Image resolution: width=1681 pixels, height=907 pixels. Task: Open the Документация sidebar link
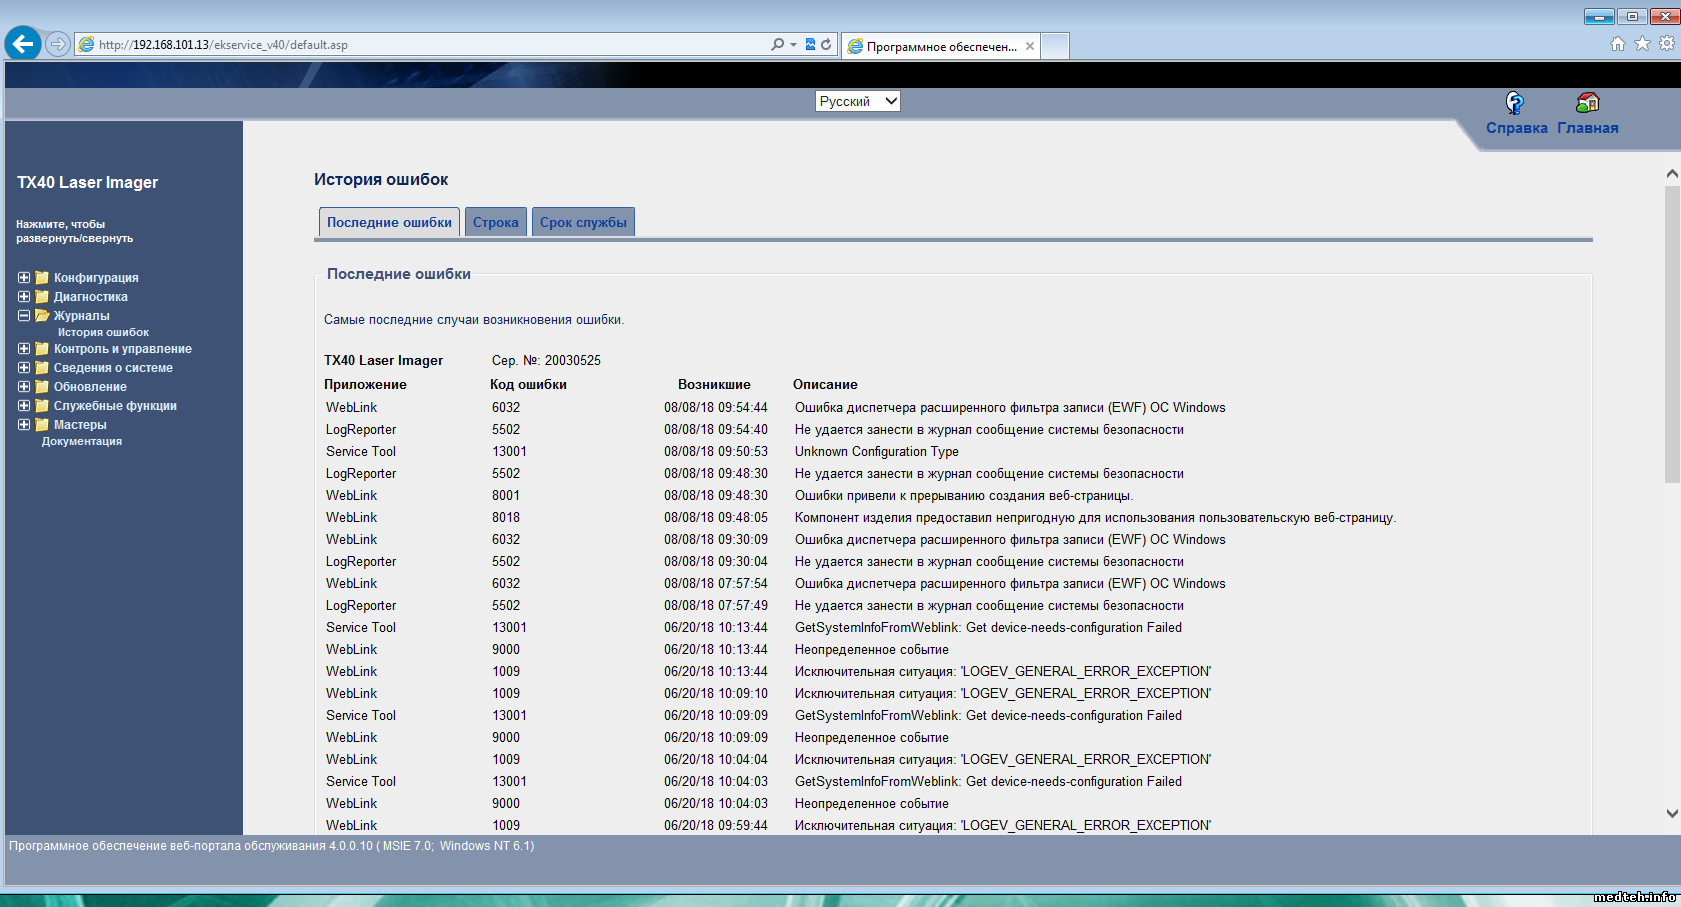click(x=82, y=441)
